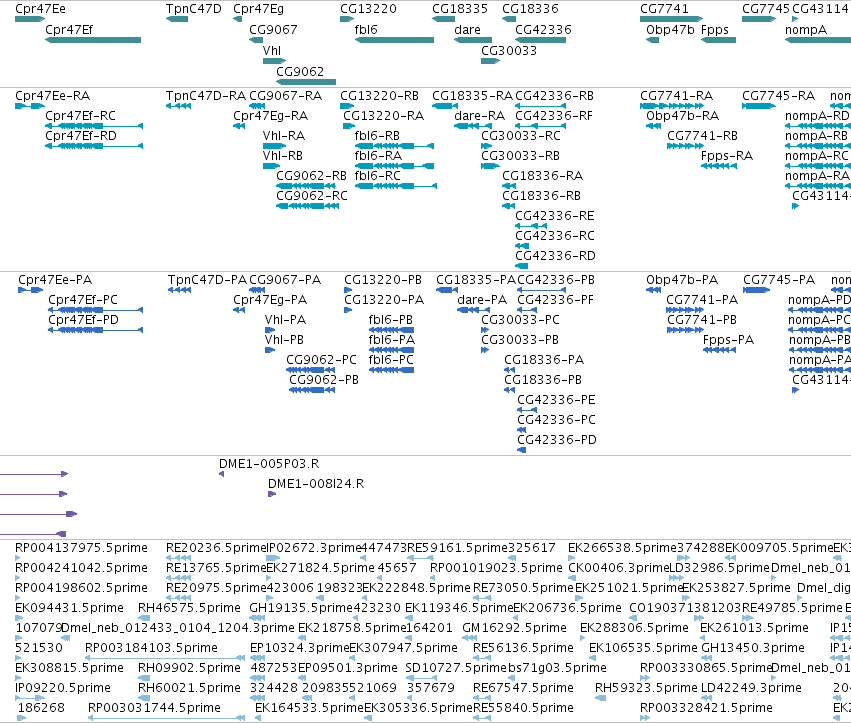Select the CG42336-PD protein label
Screen dimensions: 851x723
557,440
